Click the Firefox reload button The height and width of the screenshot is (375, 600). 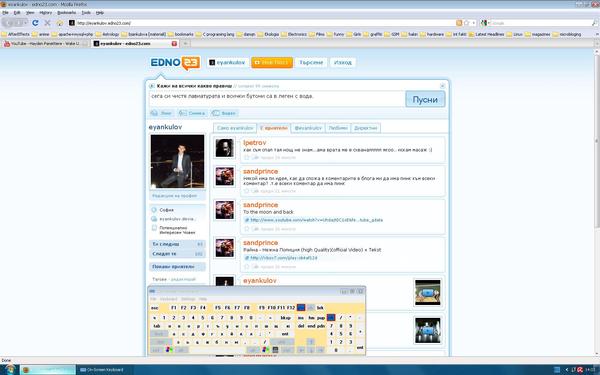point(35,23)
